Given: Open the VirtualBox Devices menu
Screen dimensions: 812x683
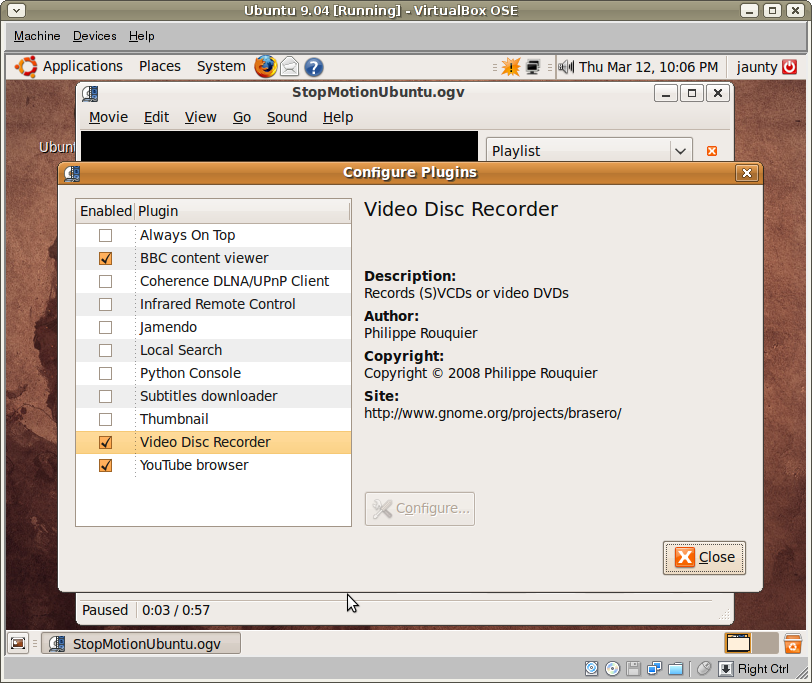Looking at the screenshot, I should 94,36.
